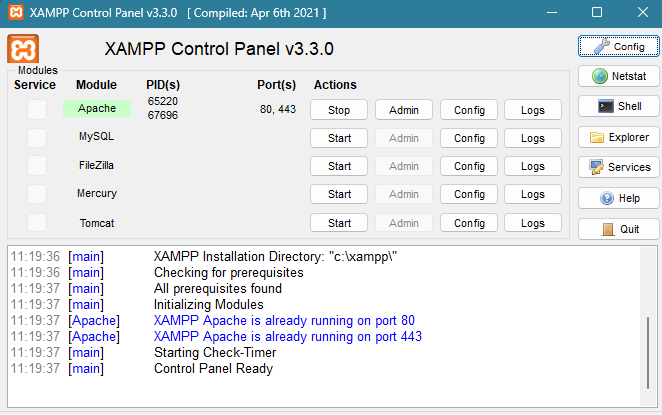
Task: Click the 'Initializing Modules' log entry
Action: pyautogui.click(x=209, y=304)
